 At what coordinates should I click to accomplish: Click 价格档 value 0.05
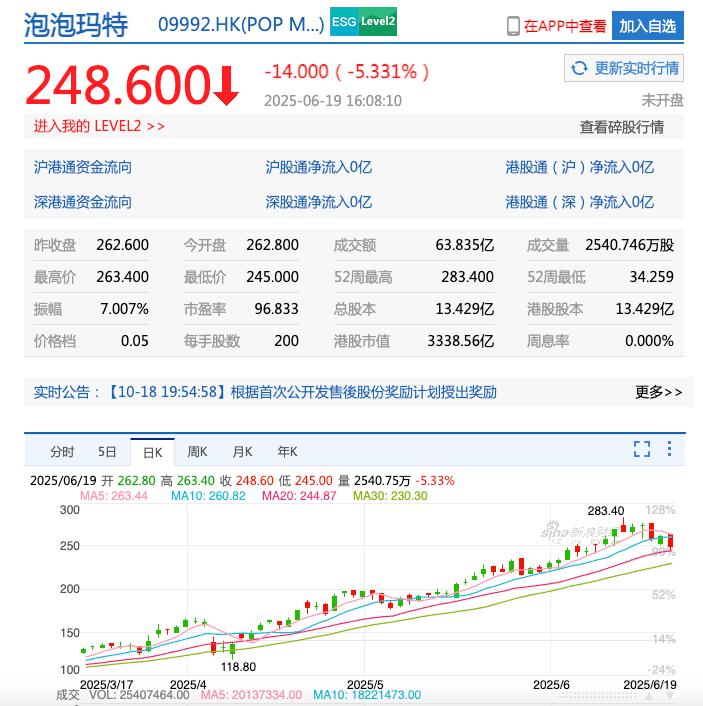click(x=135, y=341)
